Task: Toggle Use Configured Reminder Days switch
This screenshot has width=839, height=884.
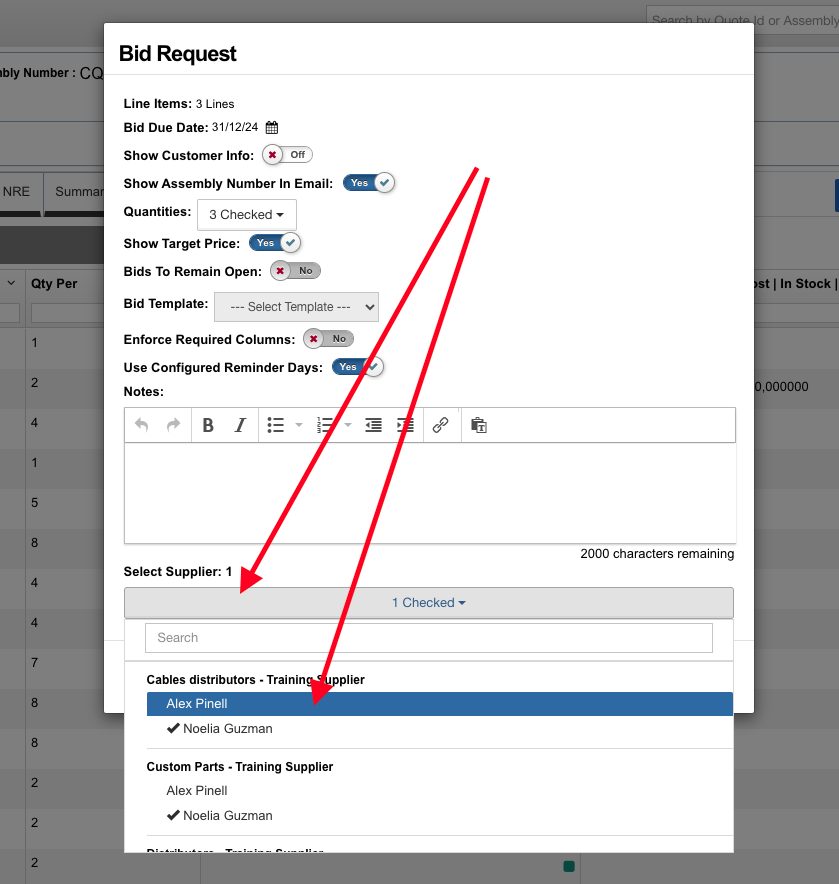Action: tap(357, 367)
